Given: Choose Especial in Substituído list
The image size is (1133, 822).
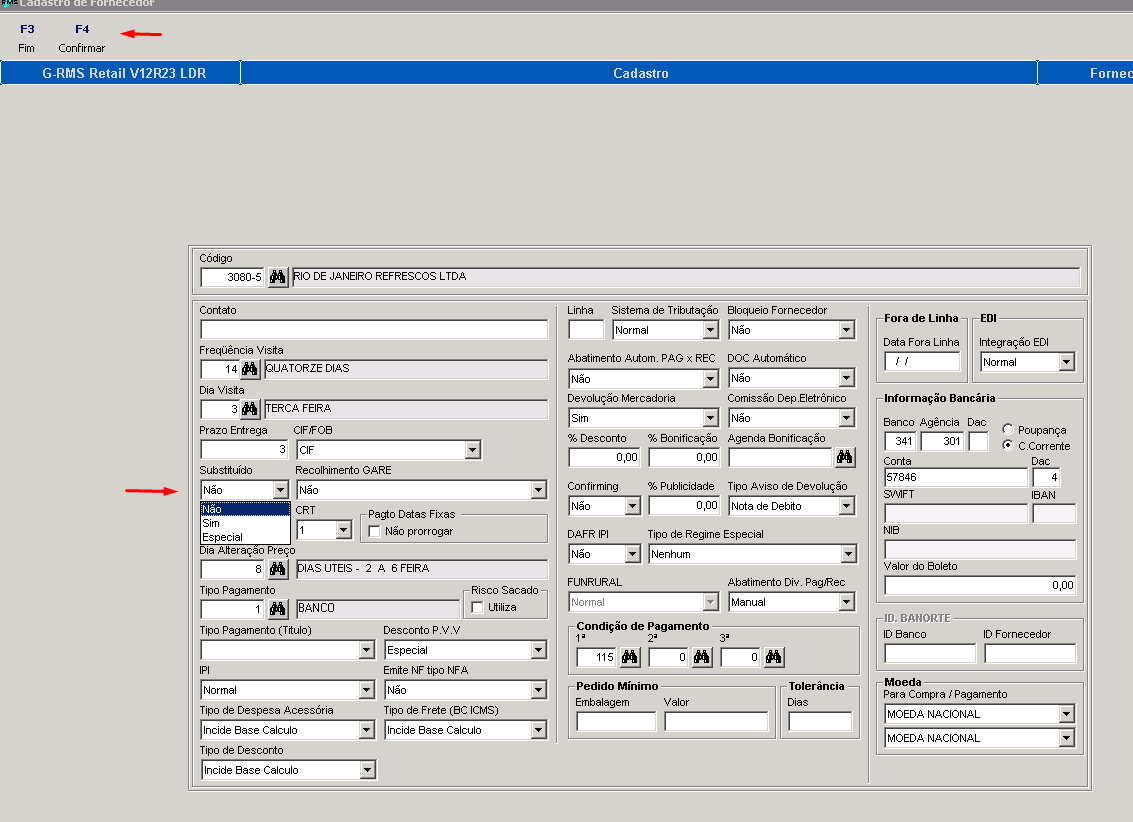Looking at the screenshot, I should click(245, 537).
